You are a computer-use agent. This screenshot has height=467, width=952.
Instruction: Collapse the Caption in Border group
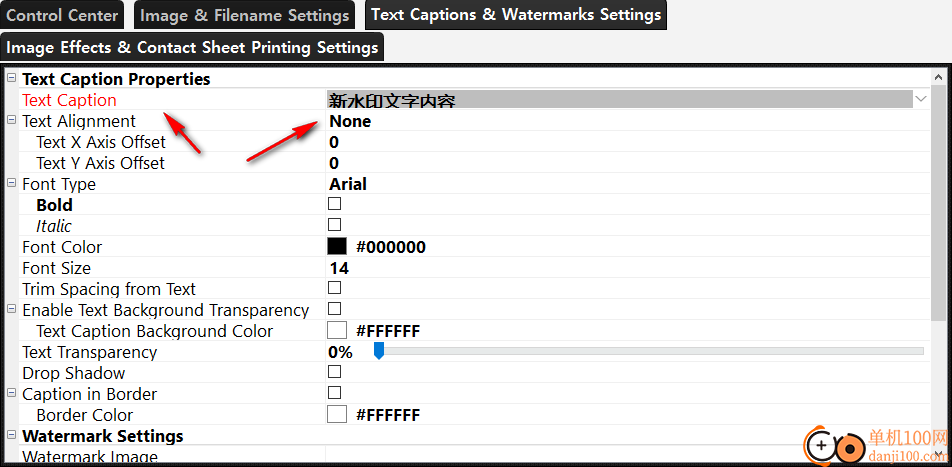12,394
